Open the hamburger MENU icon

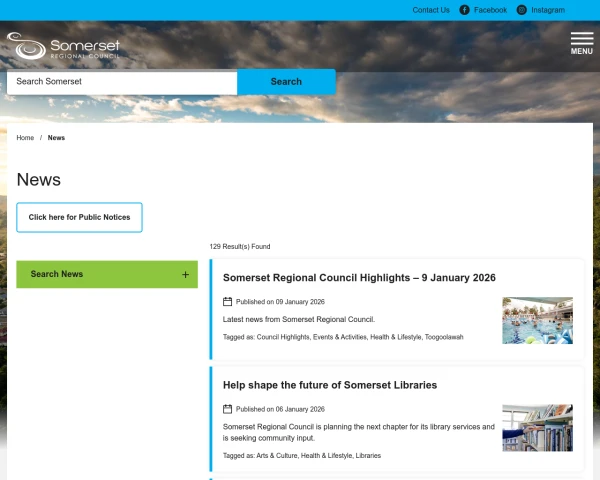tap(582, 43)
